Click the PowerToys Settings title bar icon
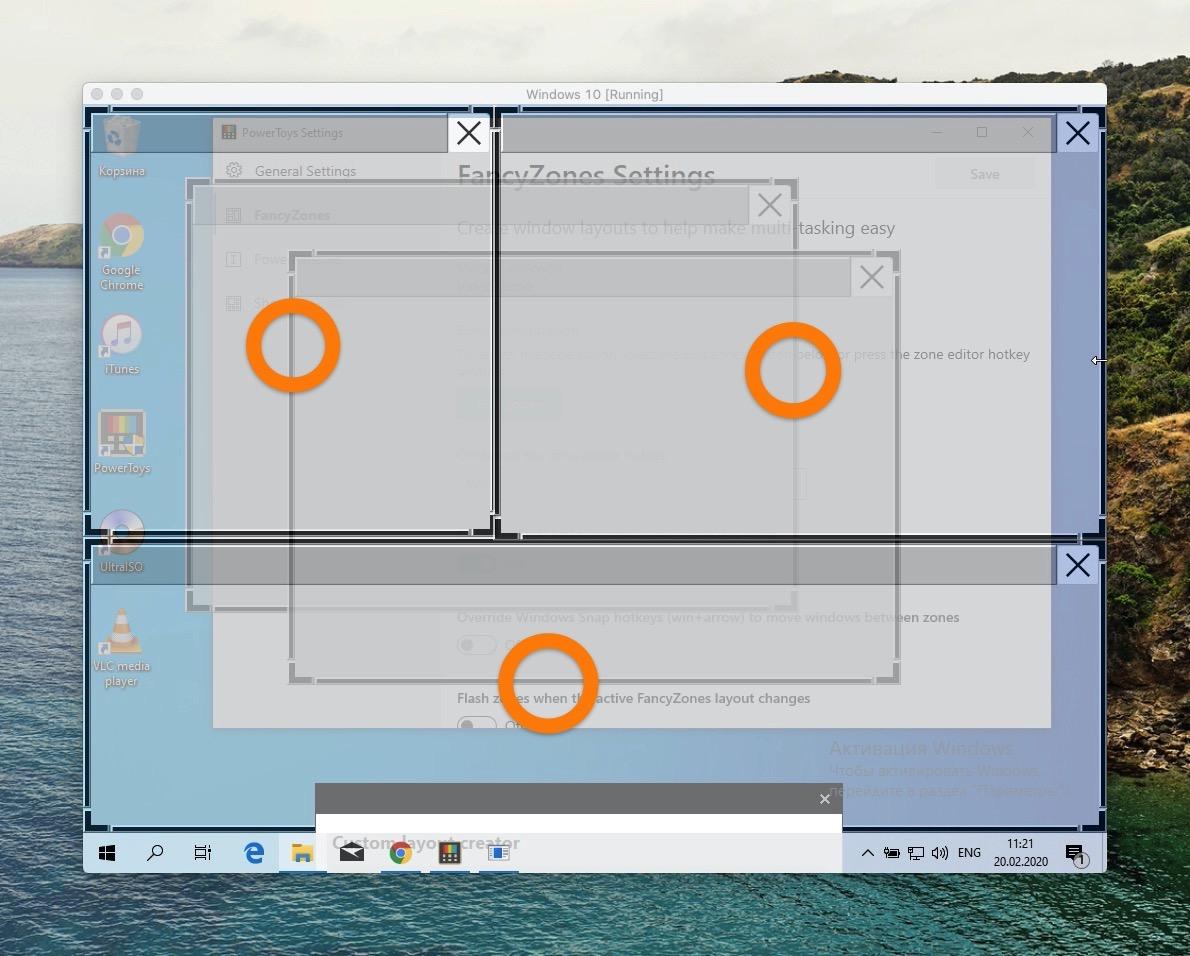 pyautogui.click(x=228, y=132)
